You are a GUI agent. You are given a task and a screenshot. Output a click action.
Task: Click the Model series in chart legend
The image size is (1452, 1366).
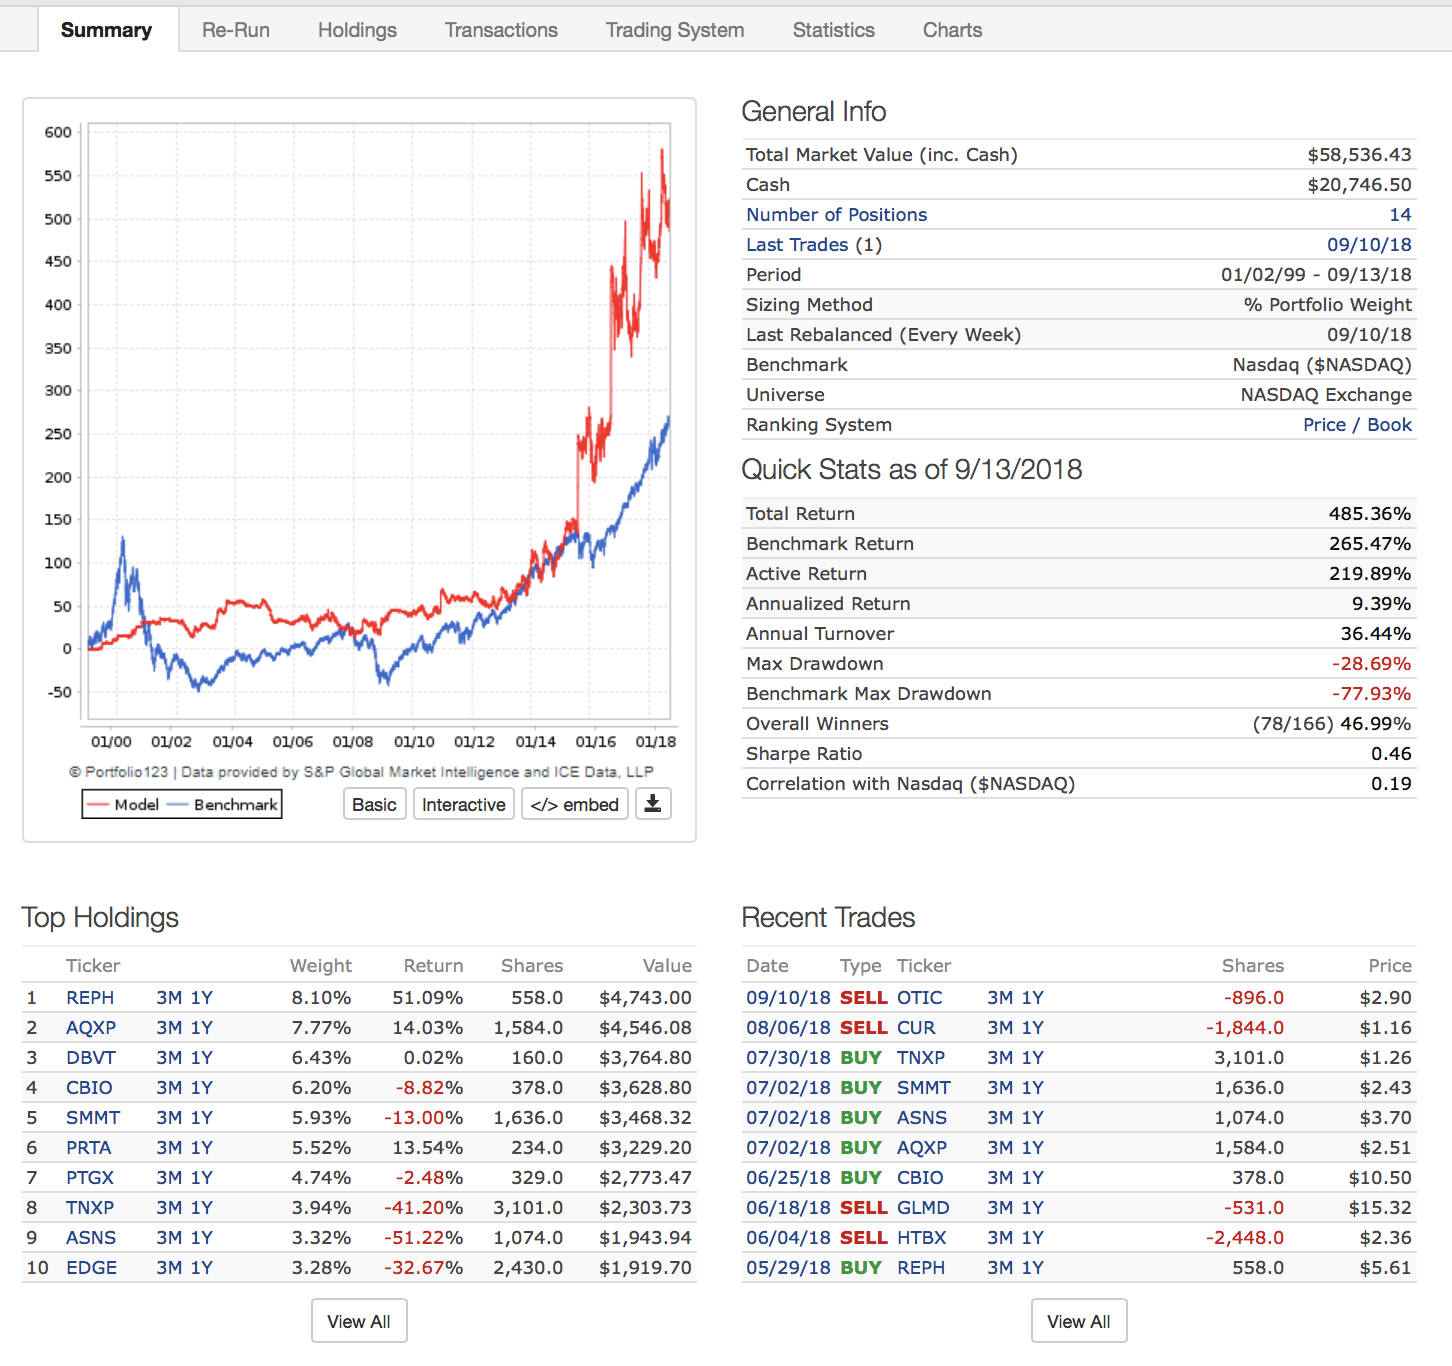(x=124, y=805)
